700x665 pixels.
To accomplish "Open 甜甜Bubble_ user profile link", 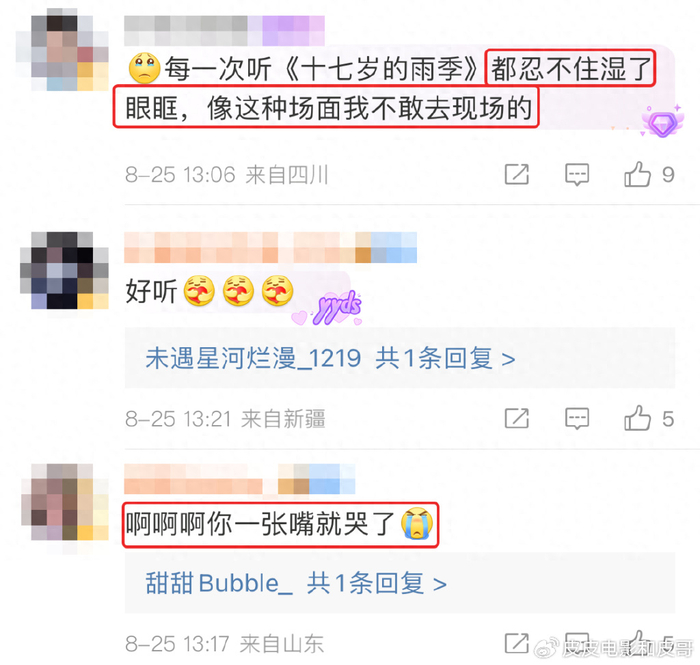I will pos(219,583).
